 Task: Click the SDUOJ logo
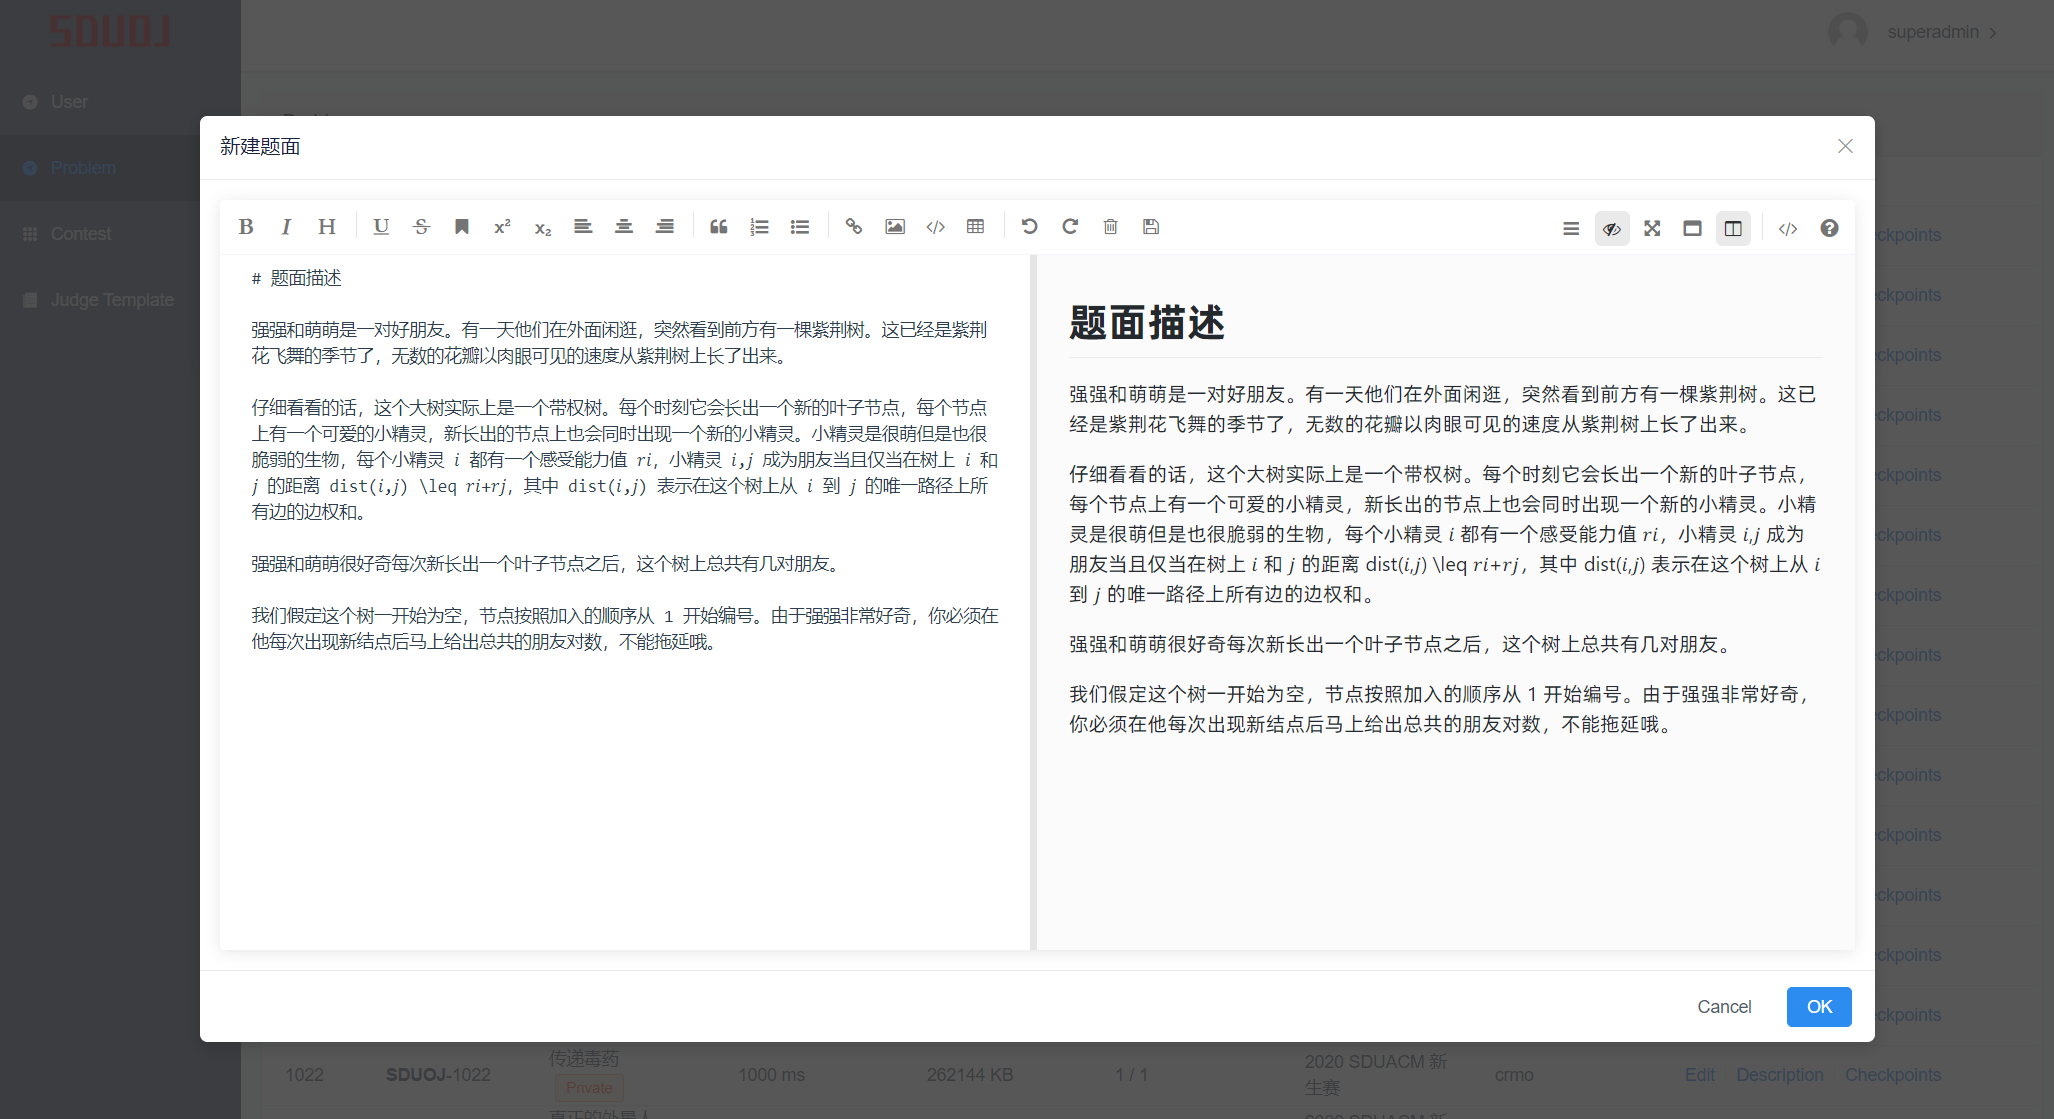(110, 31)
